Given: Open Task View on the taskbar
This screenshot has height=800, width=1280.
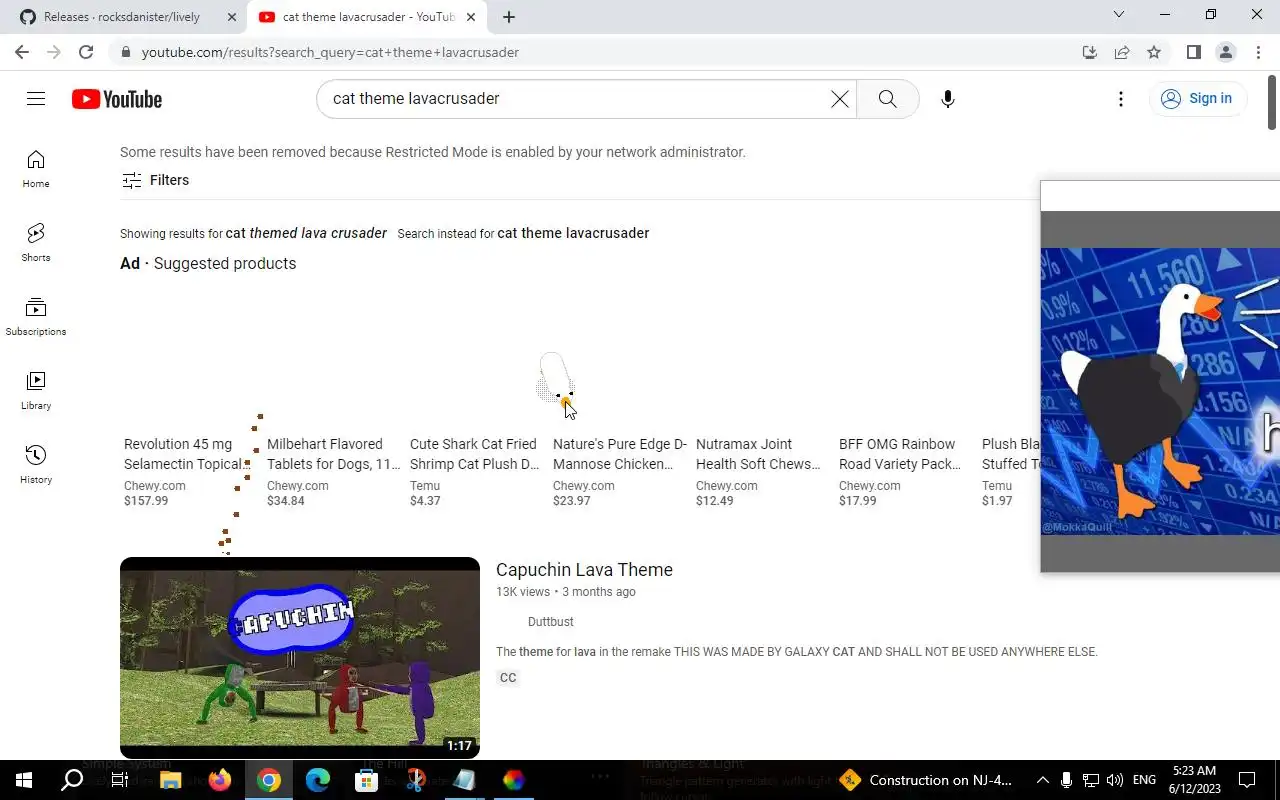Looking at the screenshot, I should [120, 780].
